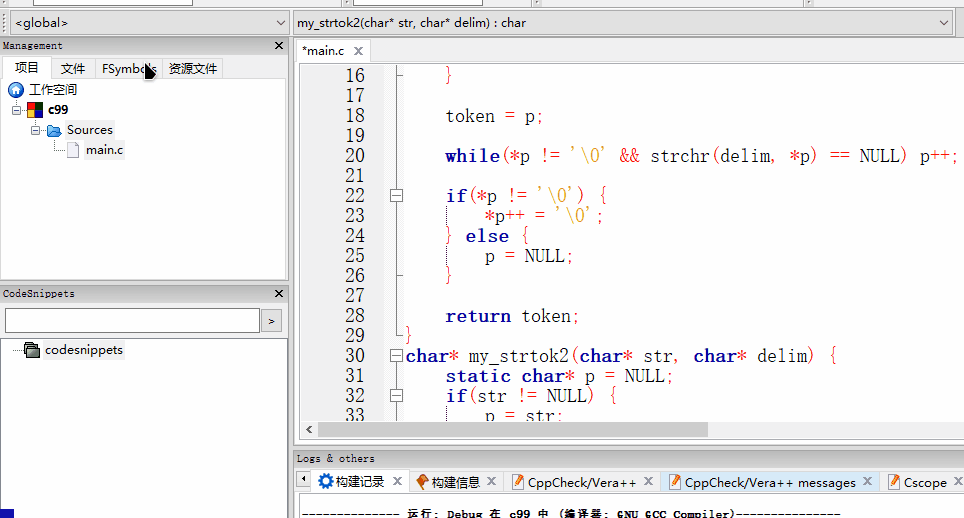Collapse the fold at line 22

(x=397, y=196)
